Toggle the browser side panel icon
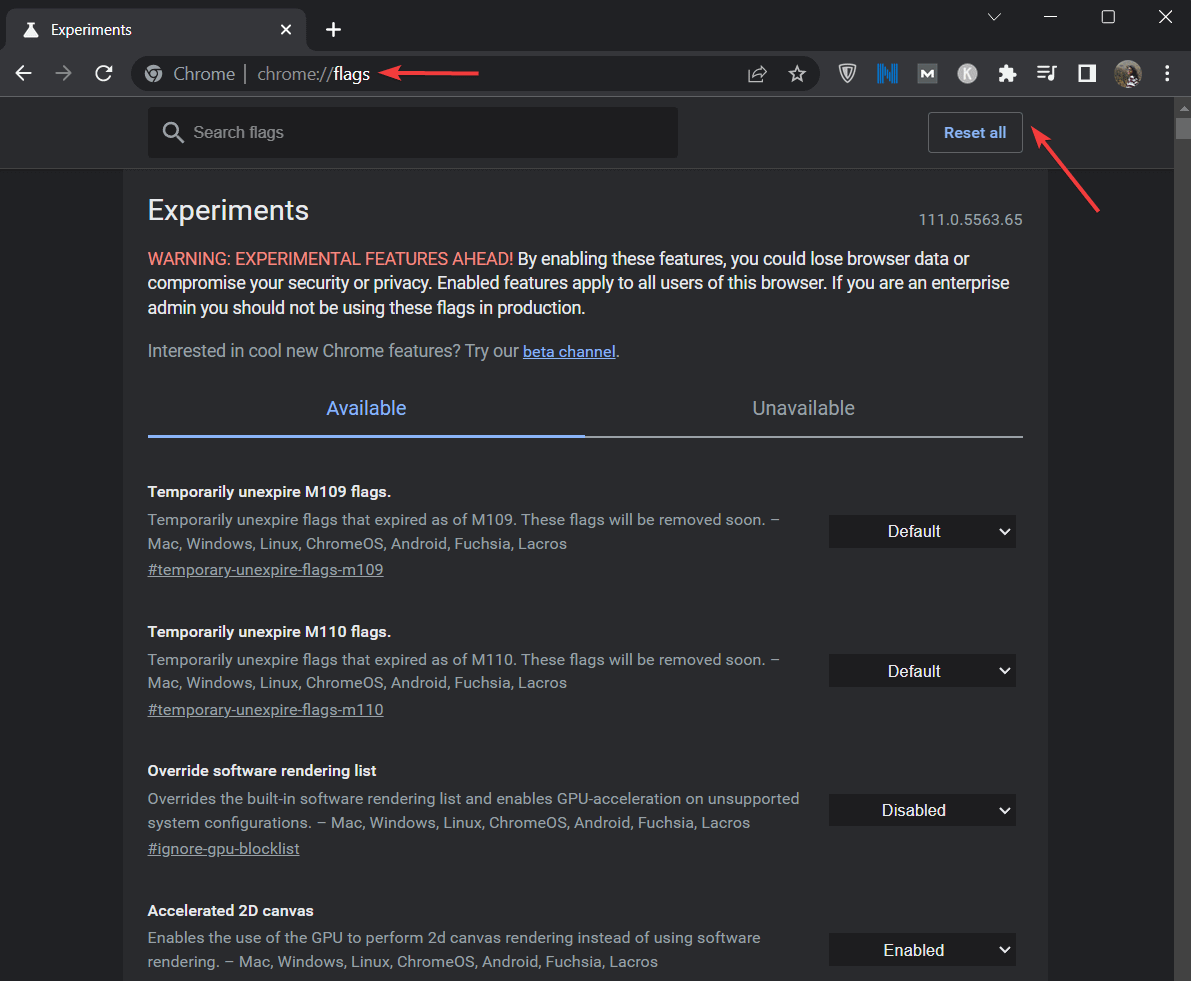The height and width of the screenshot is (981, 1191). tap(1087, 73)
